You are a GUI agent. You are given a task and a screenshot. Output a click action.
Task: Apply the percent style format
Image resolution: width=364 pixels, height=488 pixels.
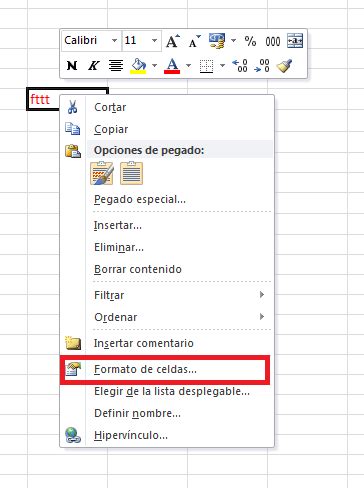pyautogui.click(x=250, y=41)
